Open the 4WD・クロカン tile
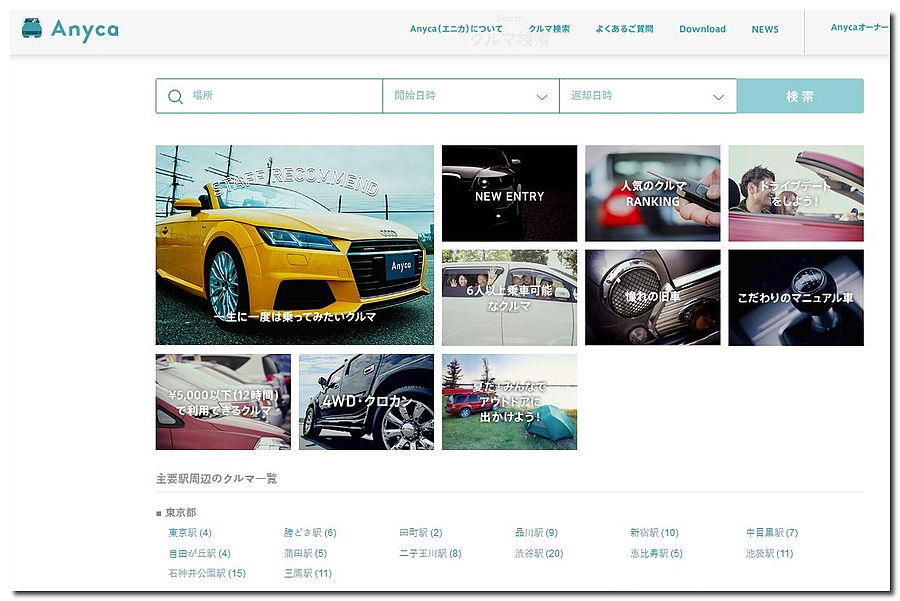 point(366,402)
